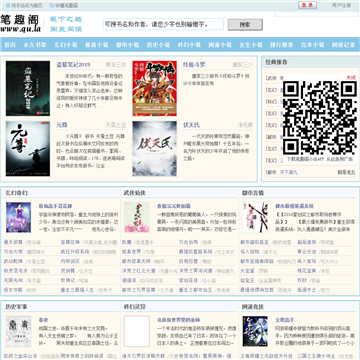The width and height of the screenshot is (360, 360).
Task: Open the 用户注册 register link
Action: [341, 5]
